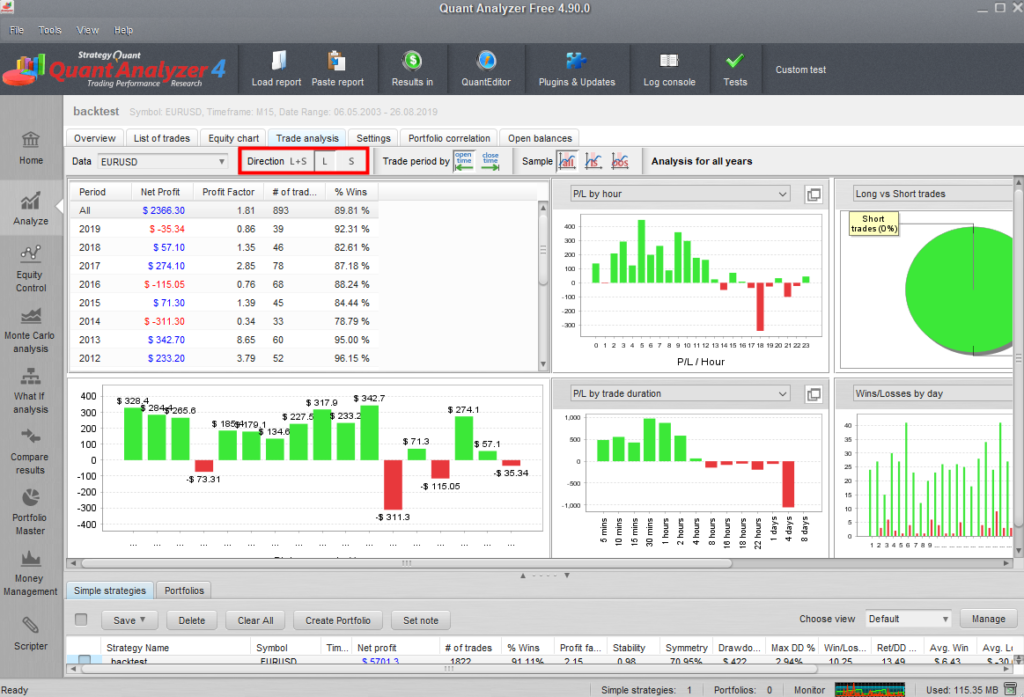Open Compare results in the sidebar
1024x697 pixels.
pos(31,451)
